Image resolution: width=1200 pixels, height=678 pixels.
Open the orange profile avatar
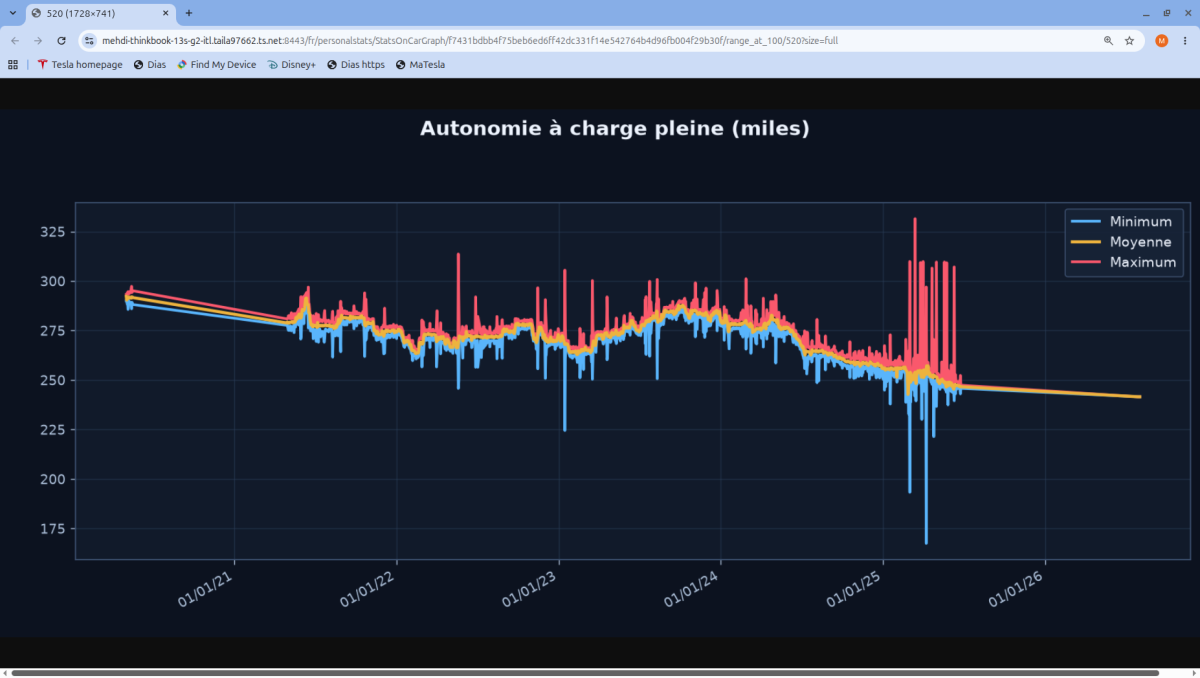coord(1161,41)
